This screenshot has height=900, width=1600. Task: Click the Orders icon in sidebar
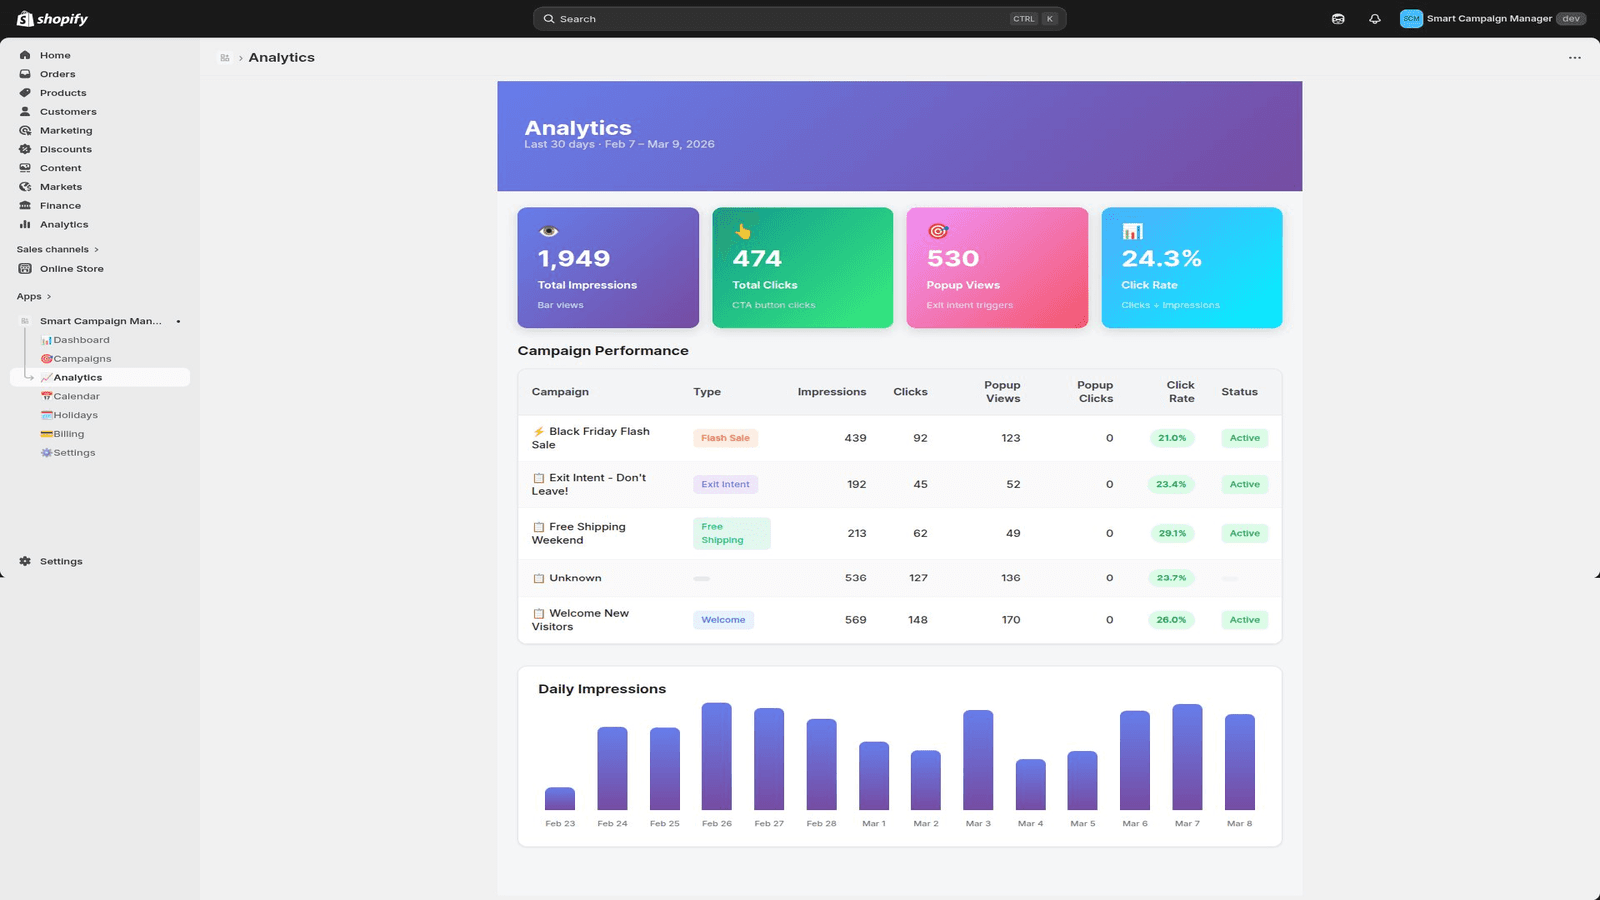25,74
